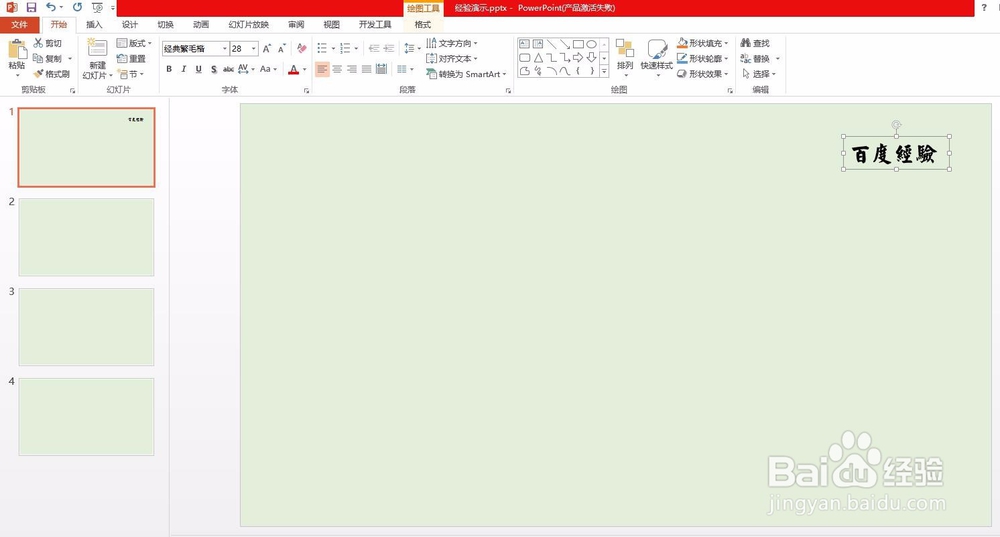Click the Arrange icon
The image size is (1000, 537).
click(x=624, y=49)
